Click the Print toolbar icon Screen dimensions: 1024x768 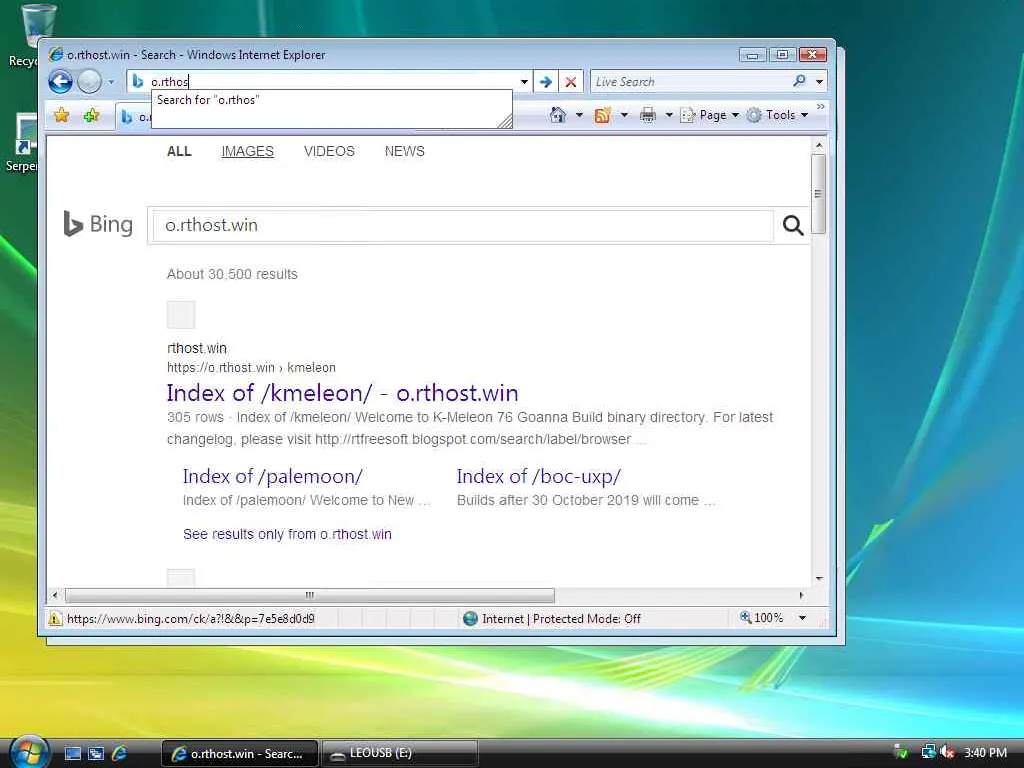[648, 116]
